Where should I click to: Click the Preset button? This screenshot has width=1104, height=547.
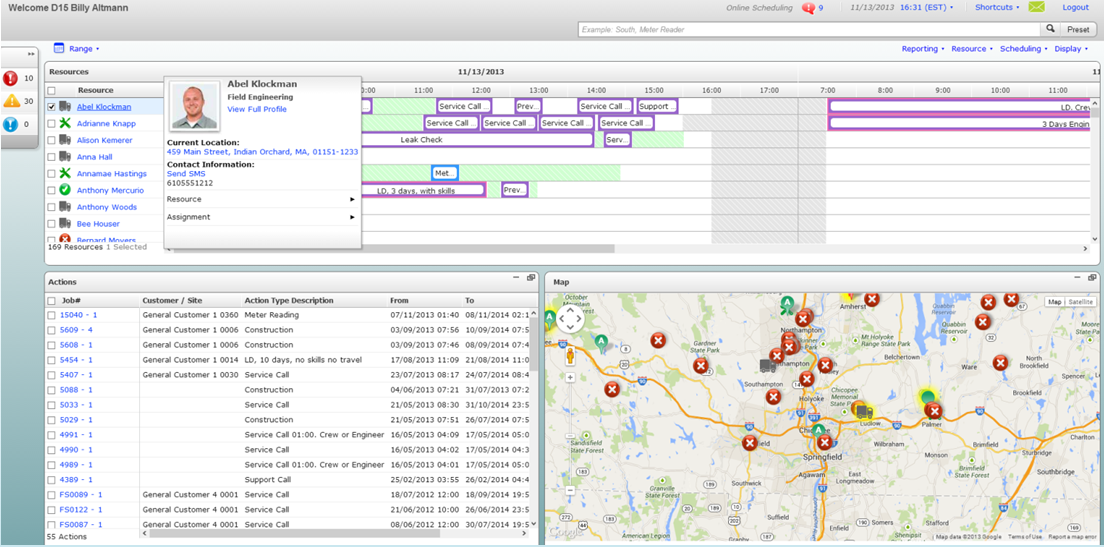tap(1078, 29)
